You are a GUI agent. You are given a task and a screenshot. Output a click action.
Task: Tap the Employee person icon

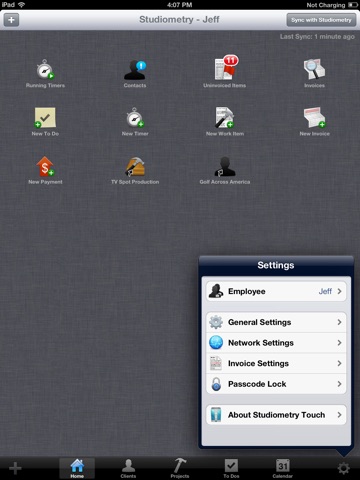[x=216, y=291]
